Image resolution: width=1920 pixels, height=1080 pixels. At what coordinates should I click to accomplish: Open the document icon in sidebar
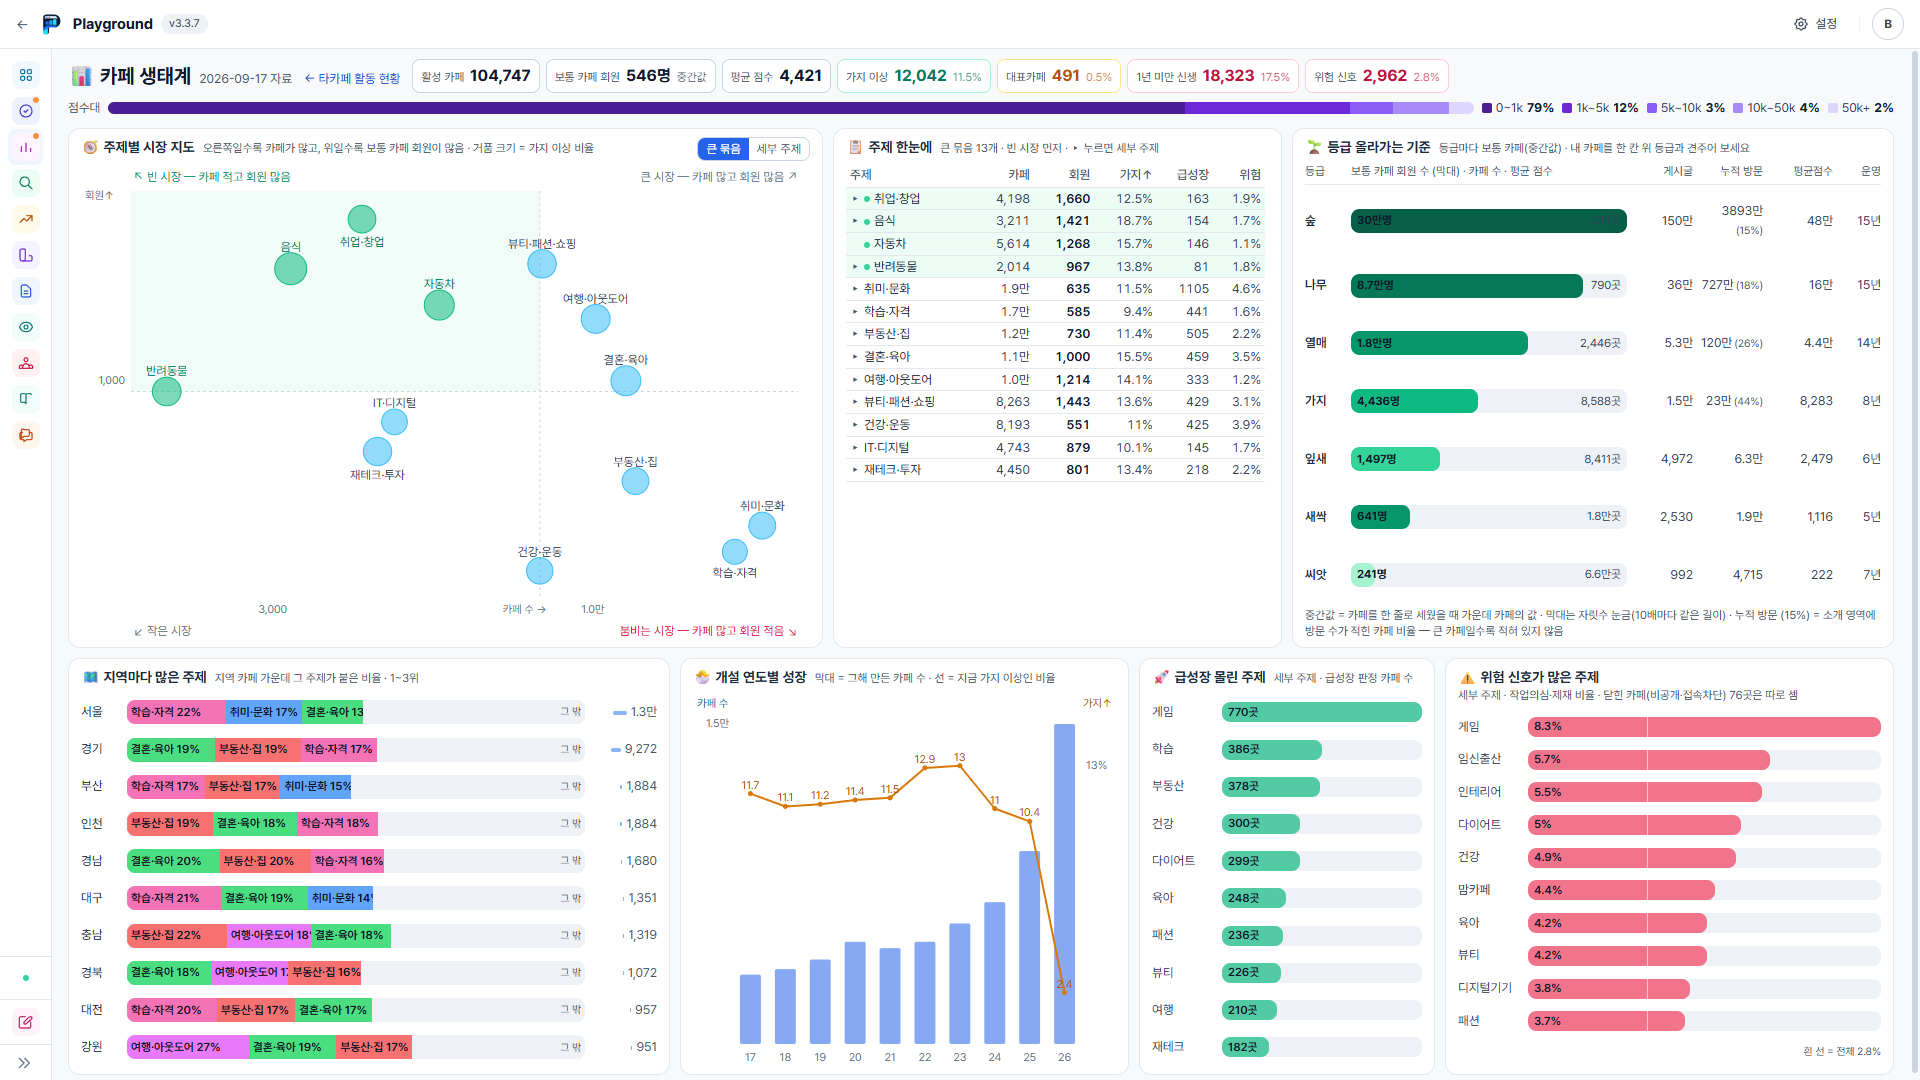[26, 291]
